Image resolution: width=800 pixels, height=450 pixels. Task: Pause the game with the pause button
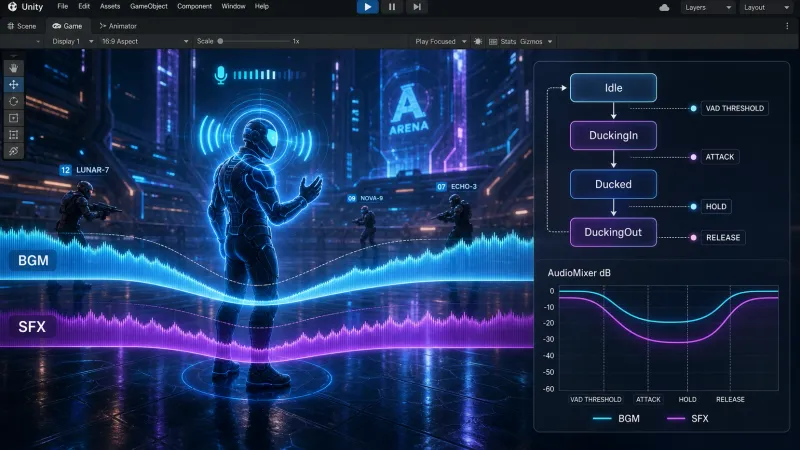(x=392, y=7)
